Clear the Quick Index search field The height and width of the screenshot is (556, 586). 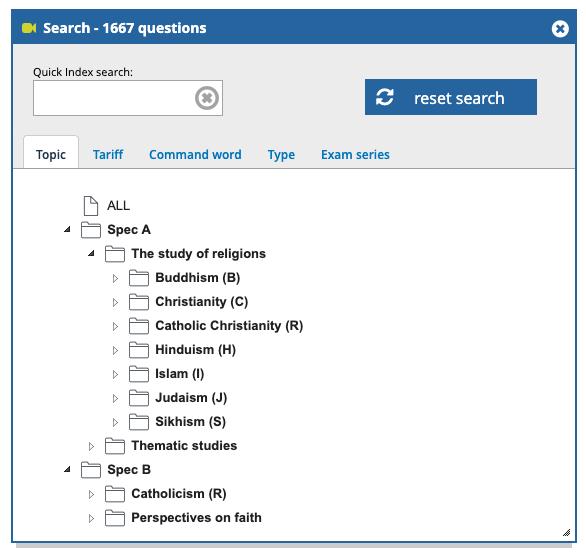click(207, 98)
